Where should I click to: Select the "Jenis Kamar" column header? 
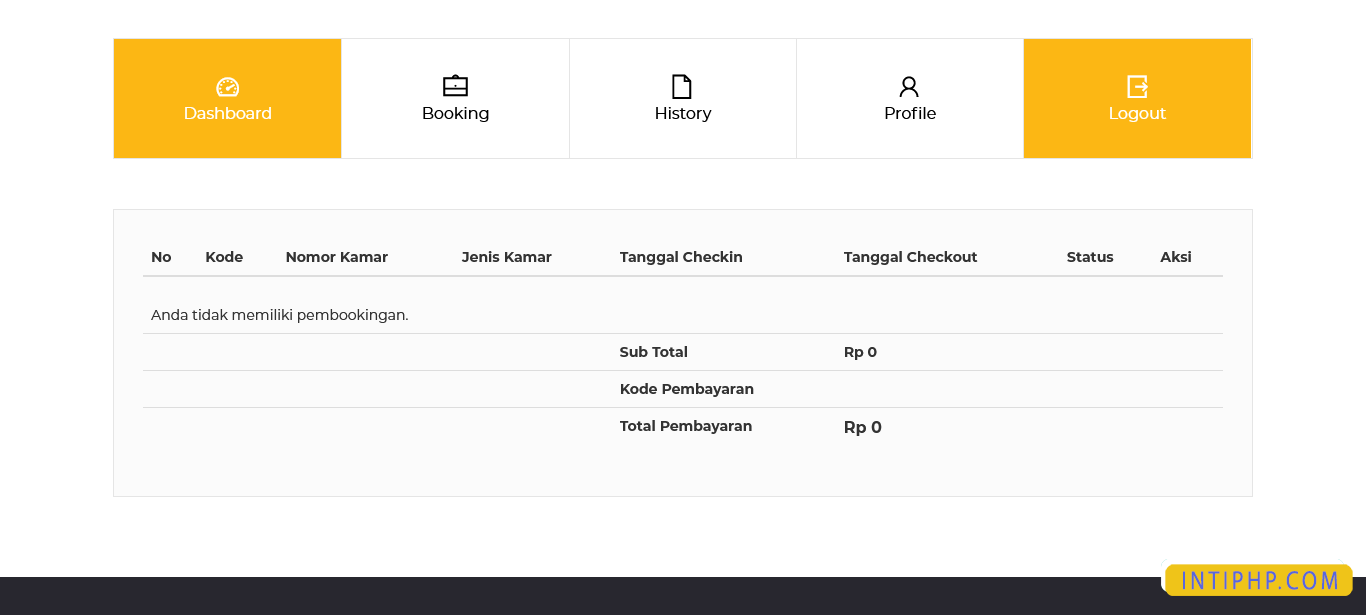[x=506, y=257]
